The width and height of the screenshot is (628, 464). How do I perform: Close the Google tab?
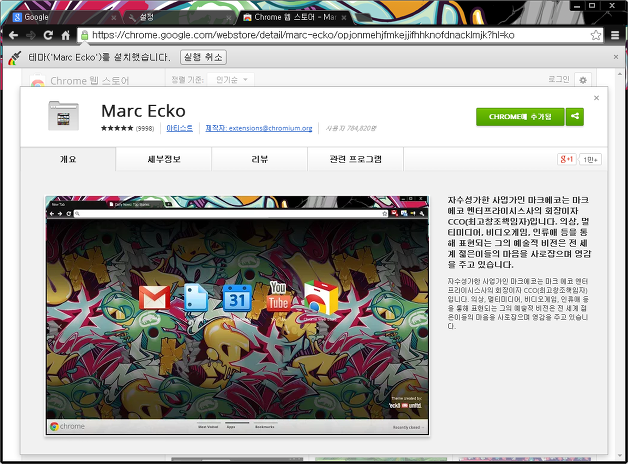click(x=114, y=18)
